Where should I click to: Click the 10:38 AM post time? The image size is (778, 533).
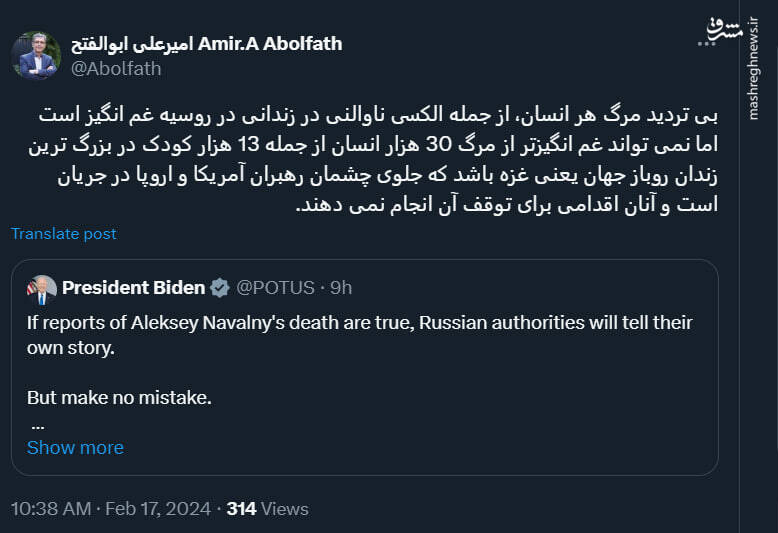click(x=49, y=508)
